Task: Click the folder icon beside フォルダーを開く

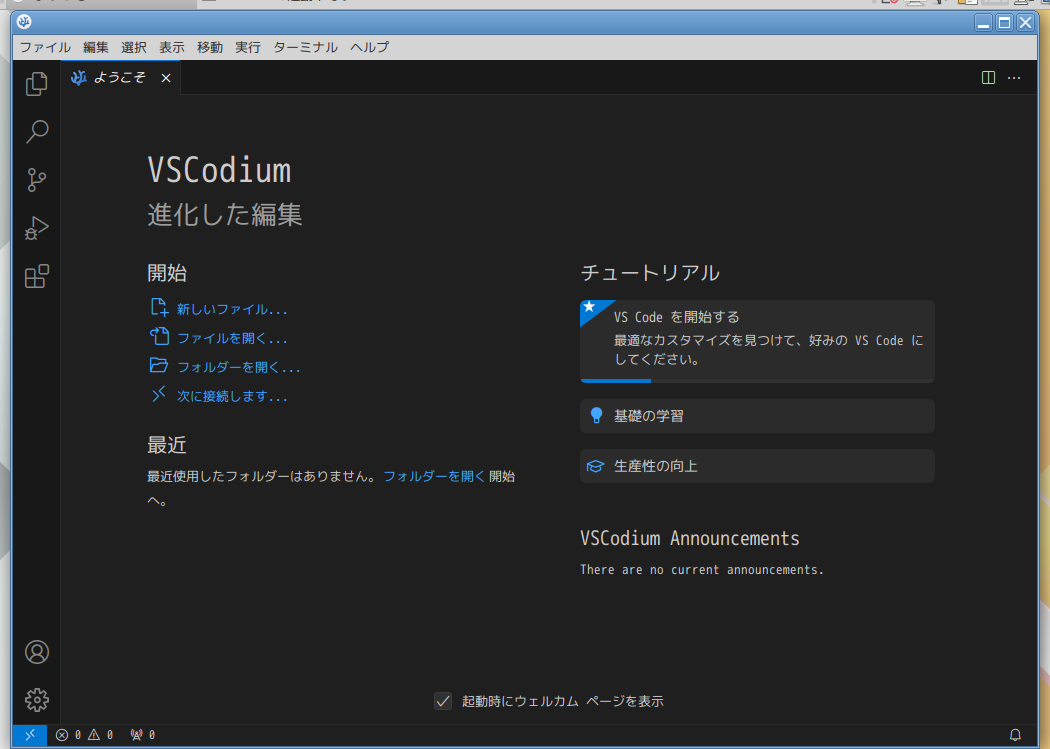Action: (x=159, y=365)
